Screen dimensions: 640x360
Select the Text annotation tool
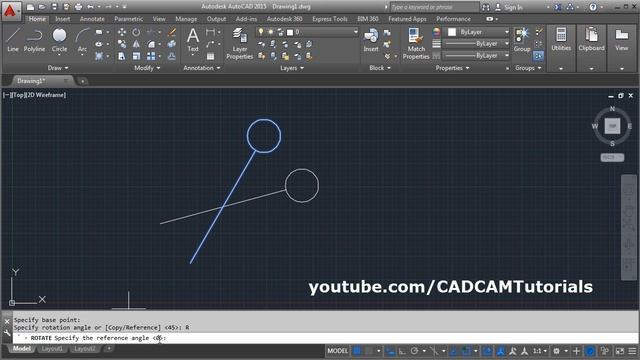(x=193, y=40)
